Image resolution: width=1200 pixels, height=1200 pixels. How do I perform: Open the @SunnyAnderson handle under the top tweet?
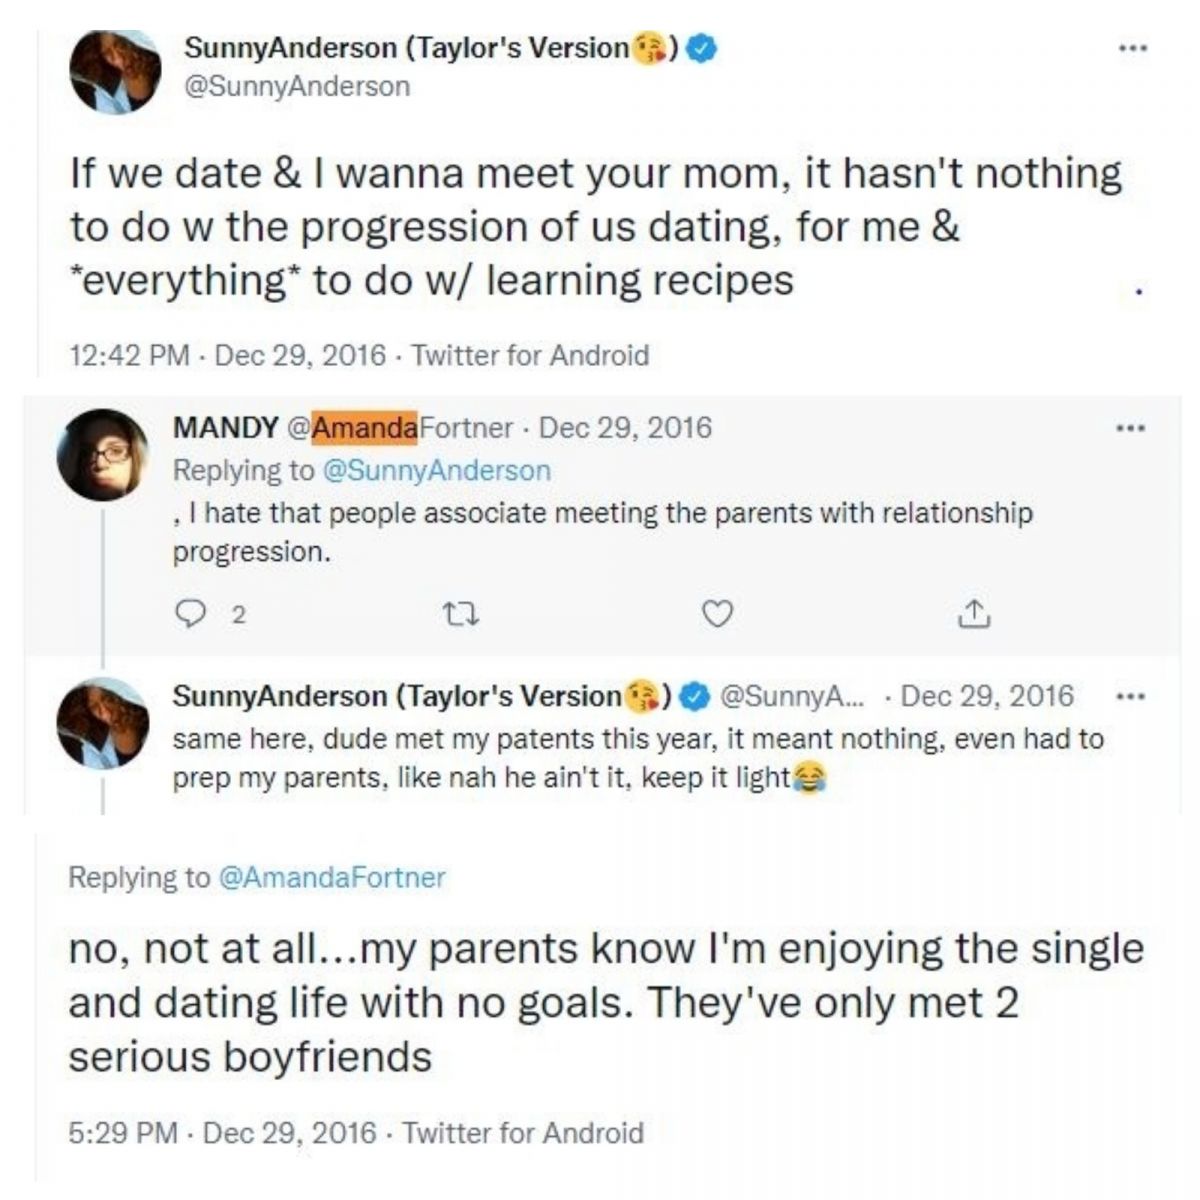point(296,89)
